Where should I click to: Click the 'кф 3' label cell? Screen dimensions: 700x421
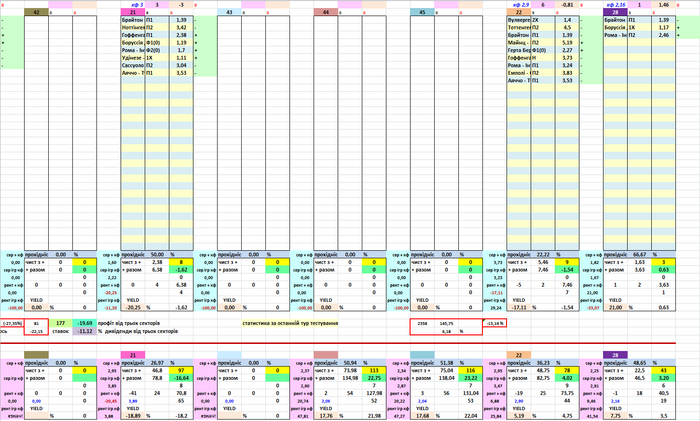(133, 4)
